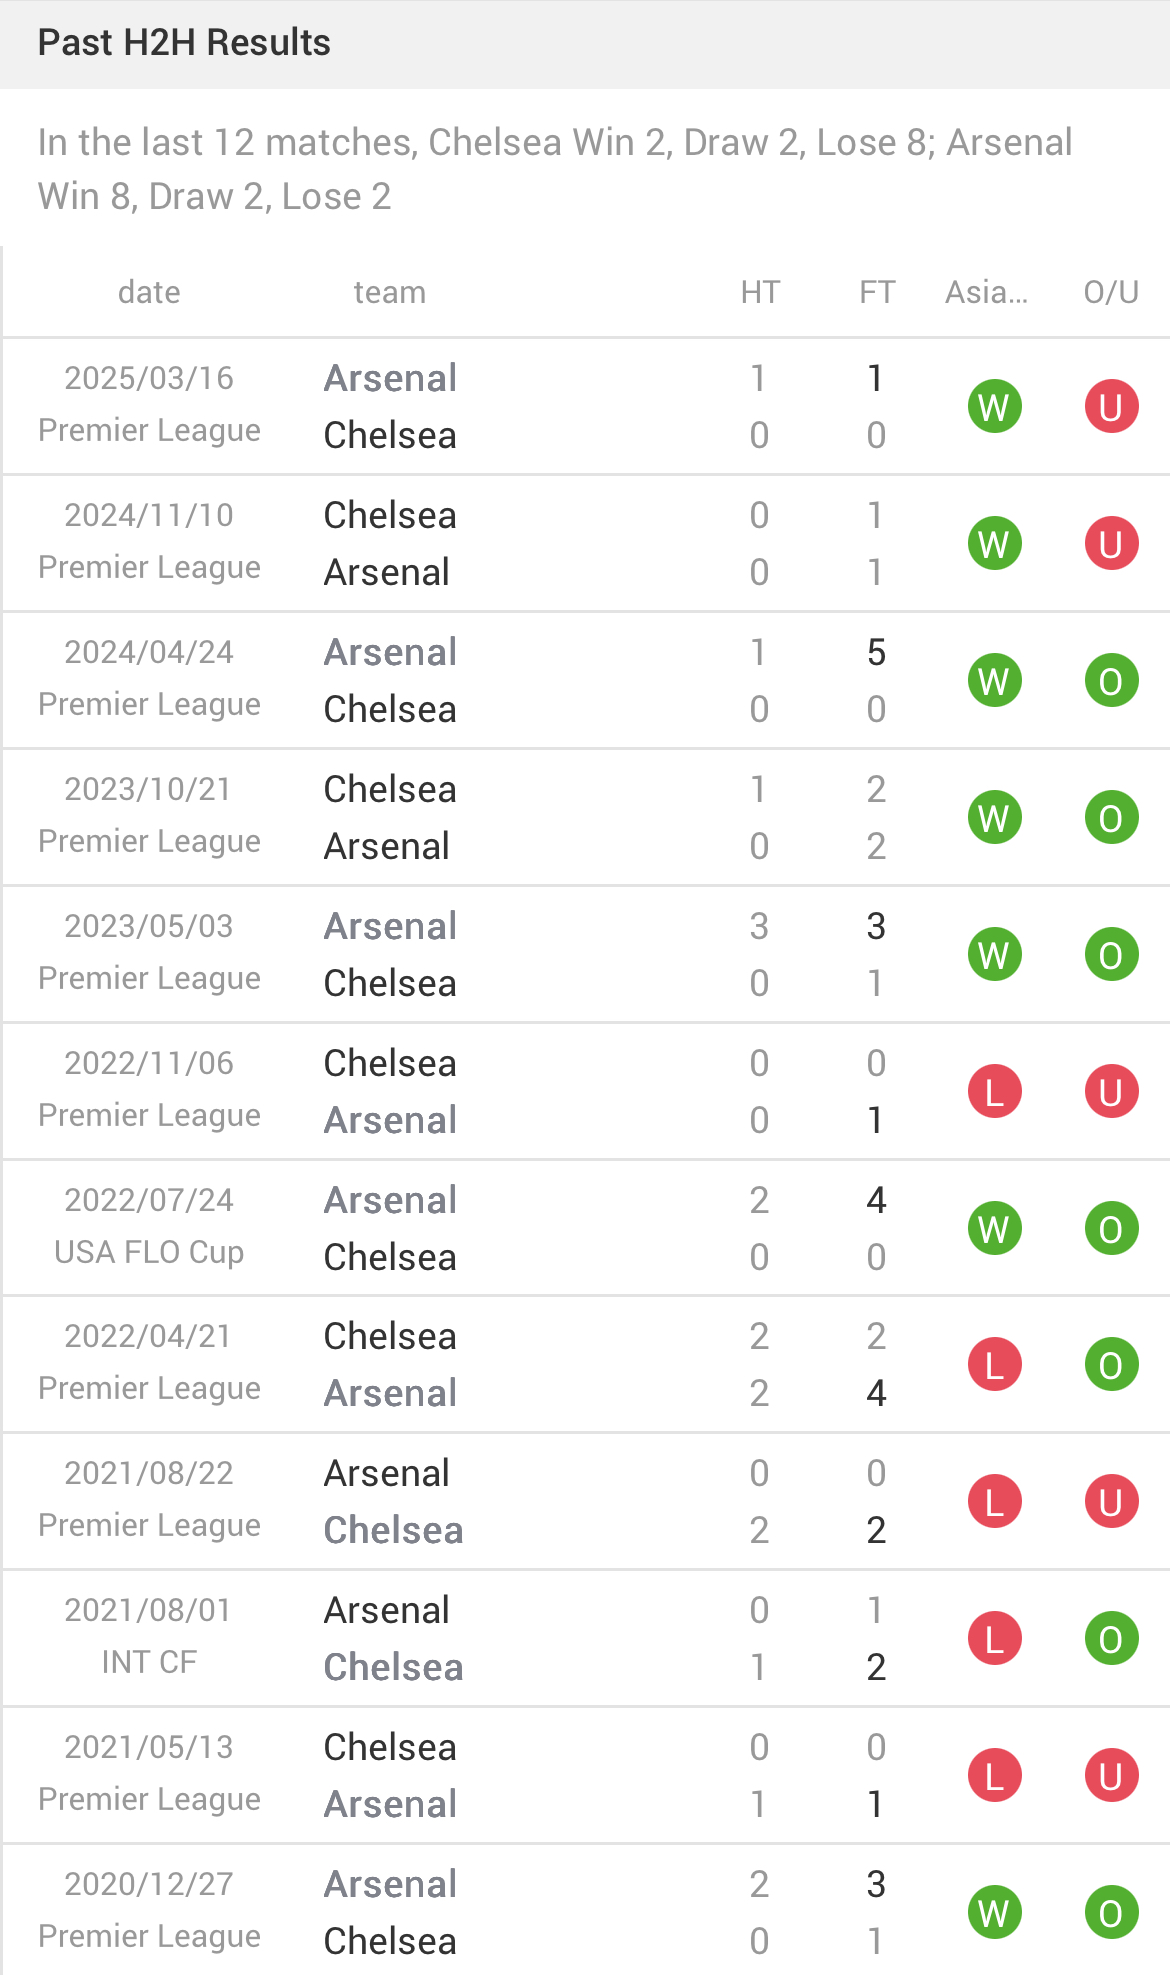Click the green O badge for 2020/12/27 match
Screen dimensions: 1170x1975
tap(1111, 1913)
